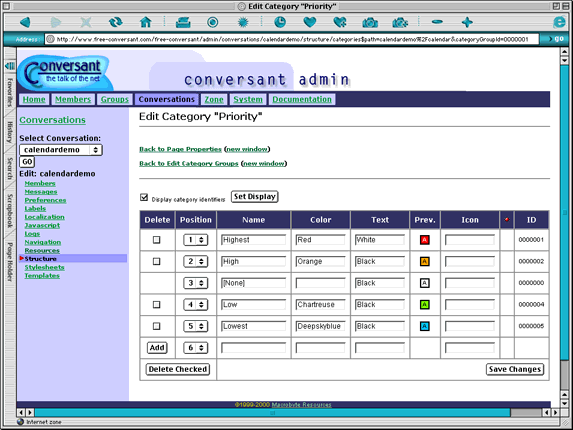
Task: Open the Scrapbook side tab
Action: (x=10, y=211)
